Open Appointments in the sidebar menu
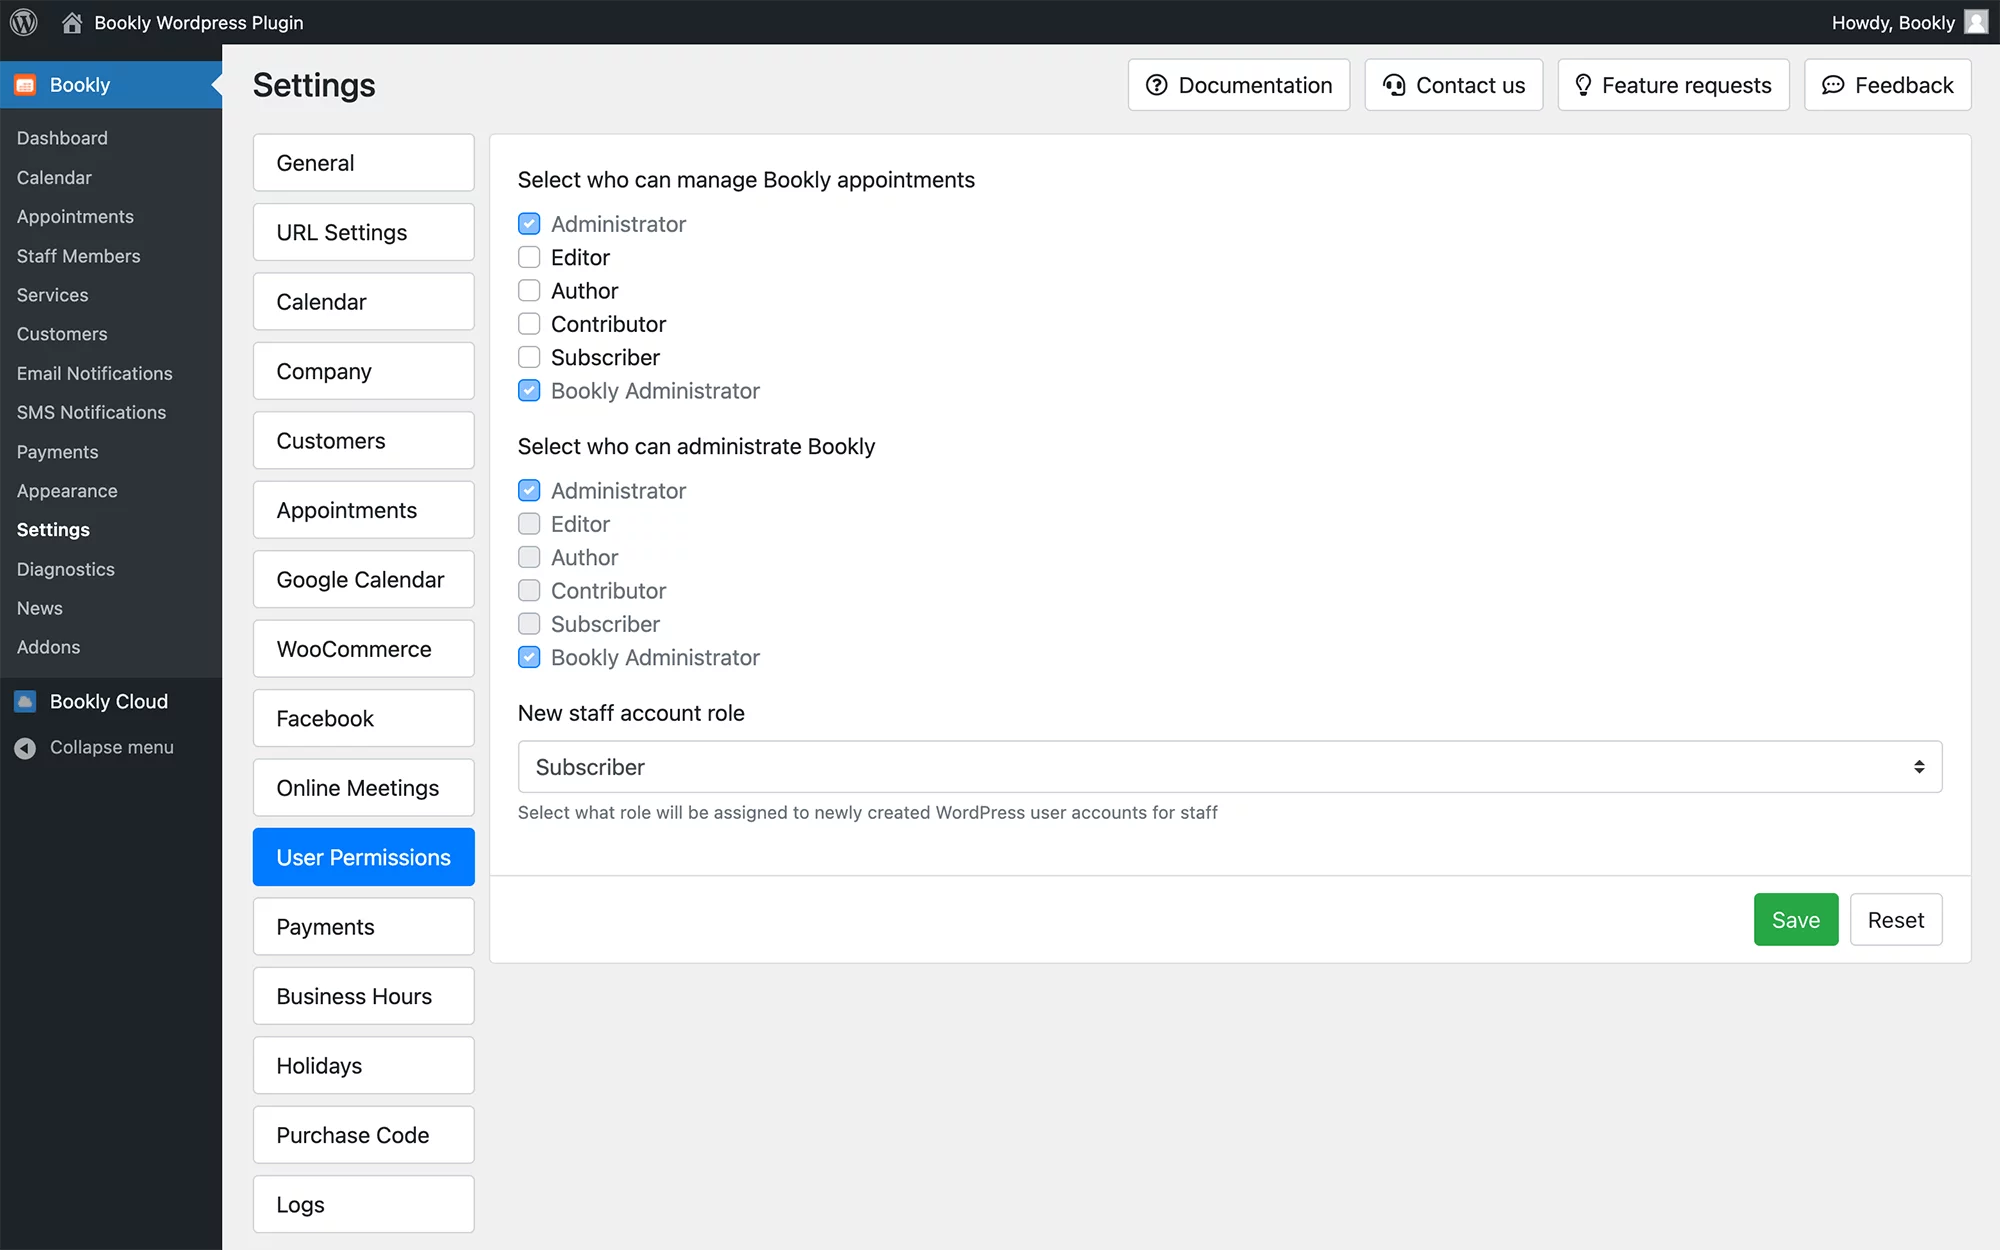This screenshot has height=1250, width=2000. tap(75, 216)
